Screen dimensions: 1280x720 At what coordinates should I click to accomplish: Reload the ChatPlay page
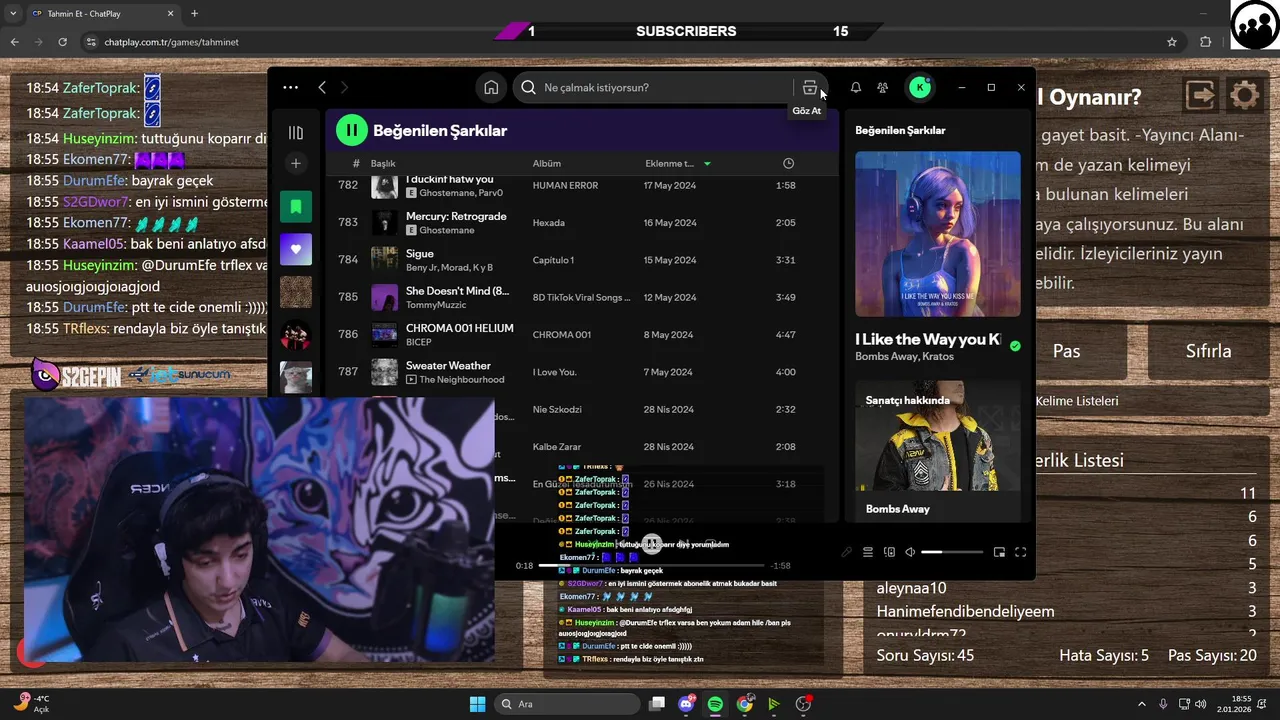pos(62,42)
